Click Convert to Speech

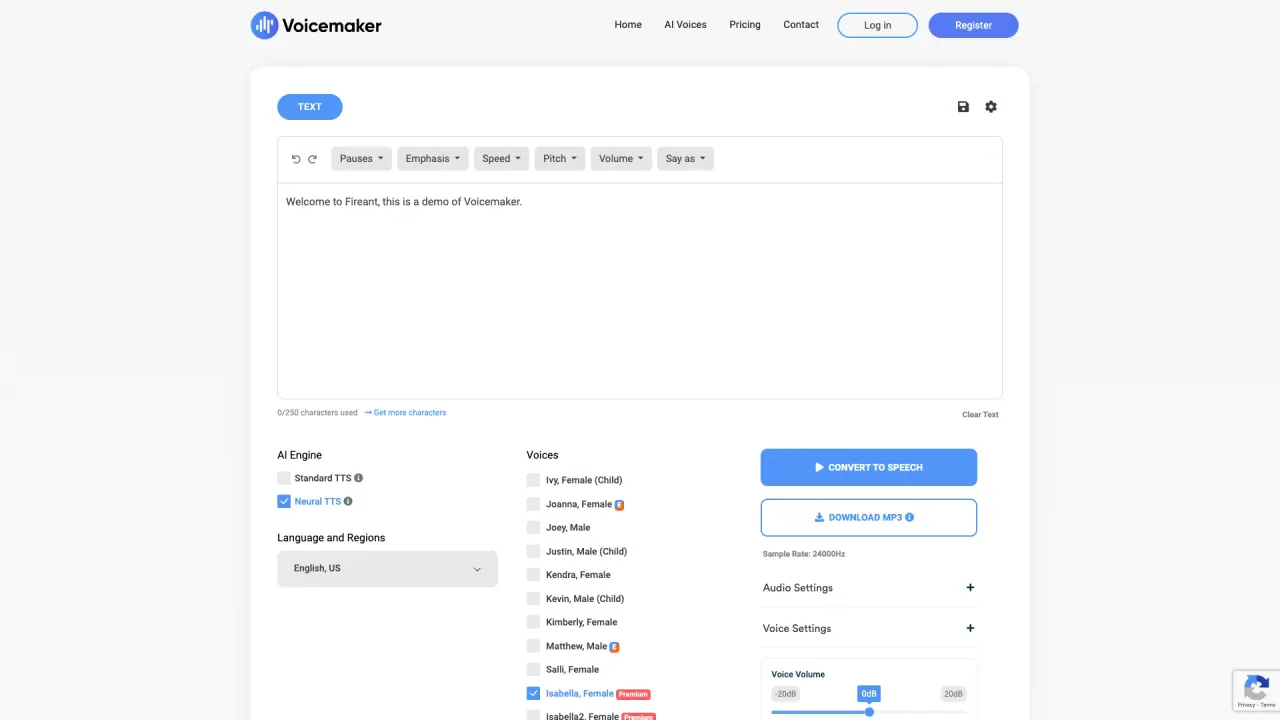[869, 467]
